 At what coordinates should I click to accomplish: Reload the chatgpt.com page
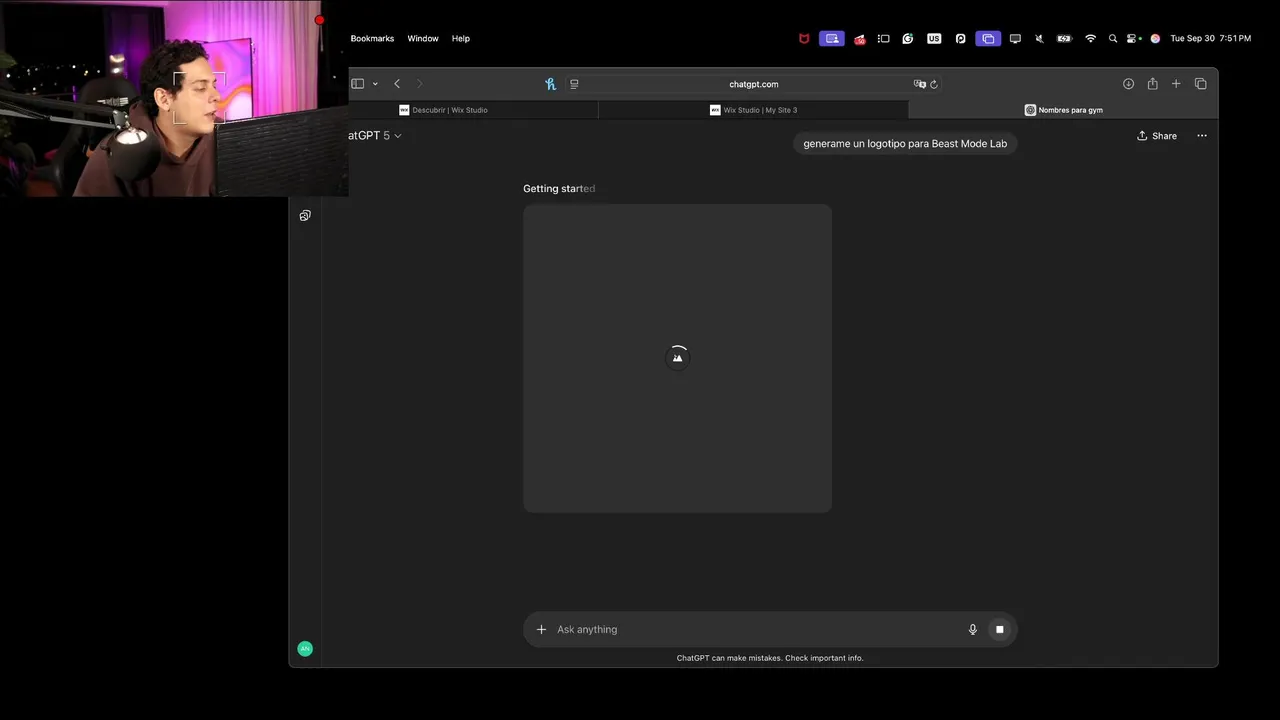click(x=934, y=84)
